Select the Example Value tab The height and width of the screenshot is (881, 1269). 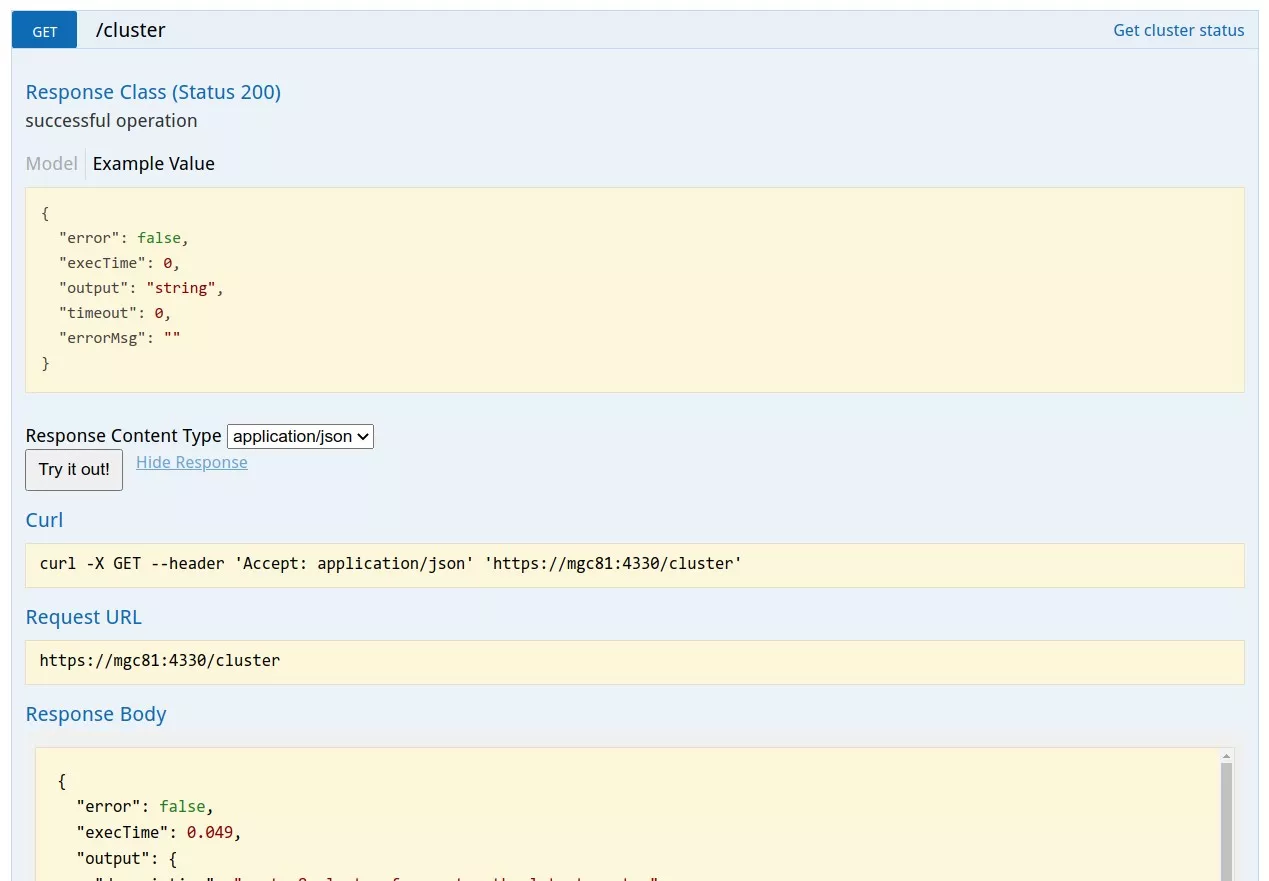(x=153, y=163)
